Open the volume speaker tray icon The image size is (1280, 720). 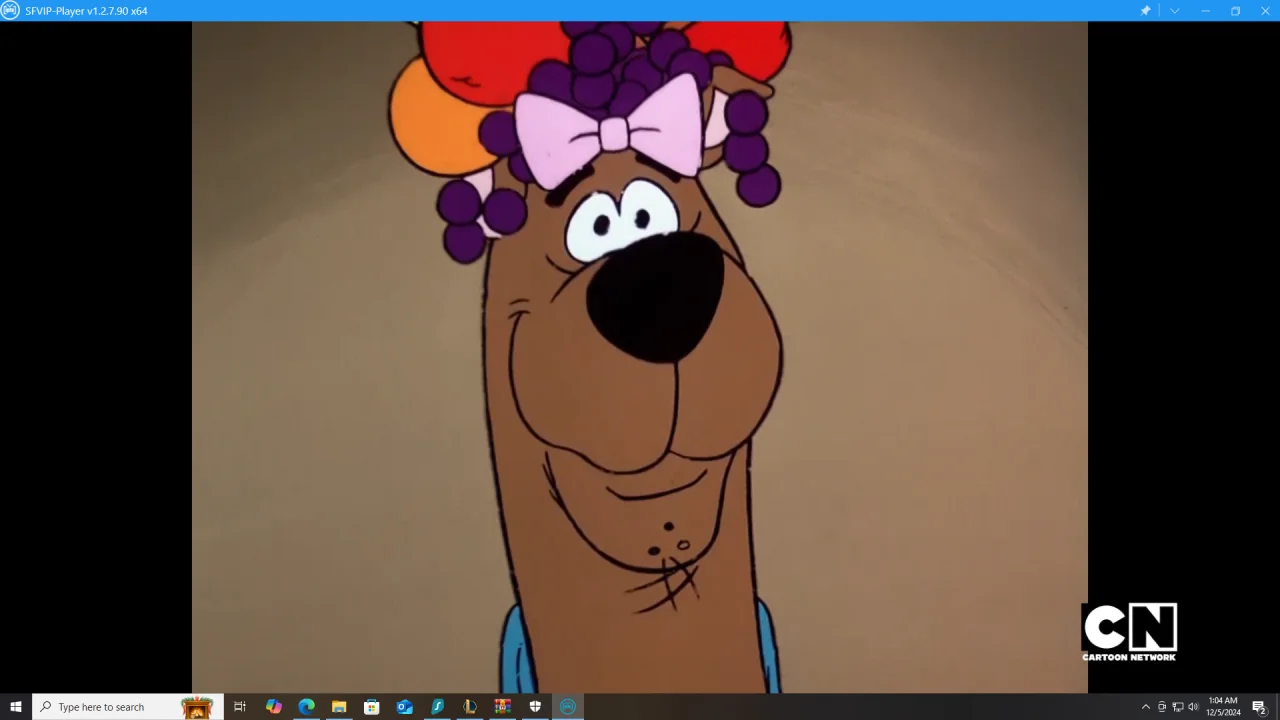(1193, 707)
